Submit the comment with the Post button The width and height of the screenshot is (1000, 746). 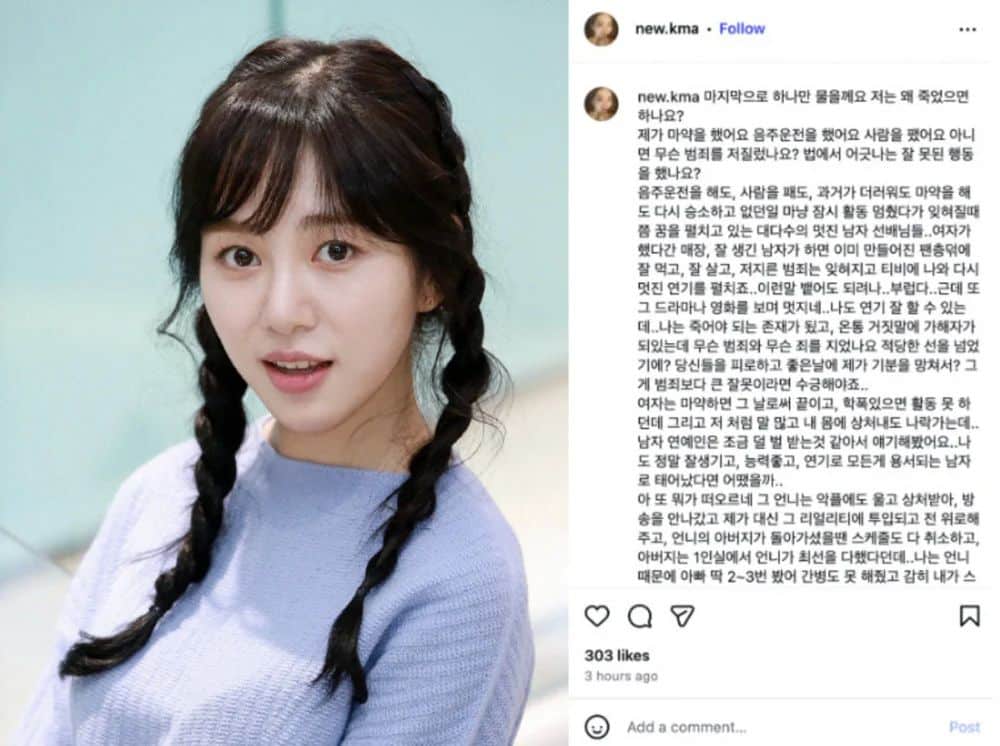964,727
